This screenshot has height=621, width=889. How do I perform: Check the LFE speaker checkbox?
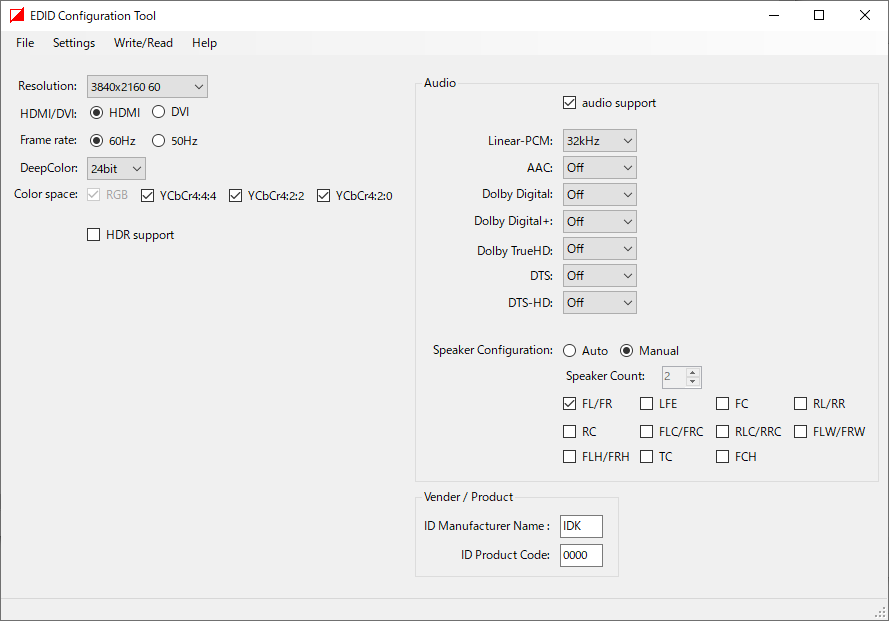[x=647, y=404]
